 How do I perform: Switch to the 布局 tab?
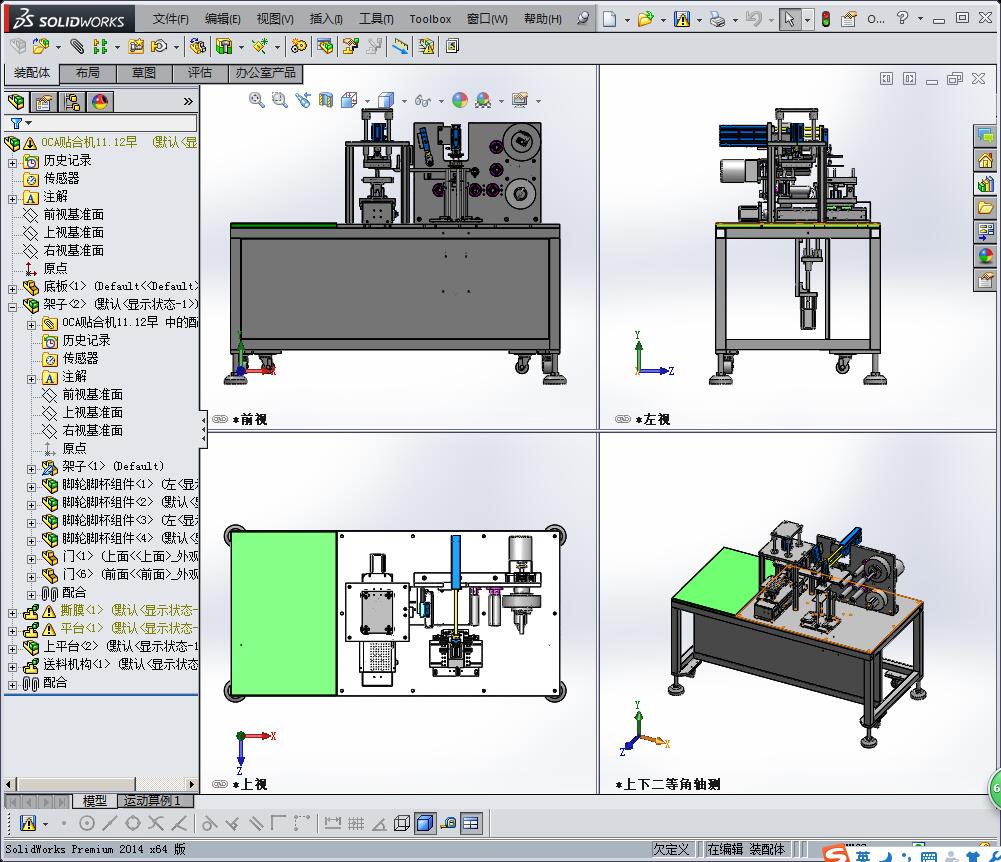[87, 73]
